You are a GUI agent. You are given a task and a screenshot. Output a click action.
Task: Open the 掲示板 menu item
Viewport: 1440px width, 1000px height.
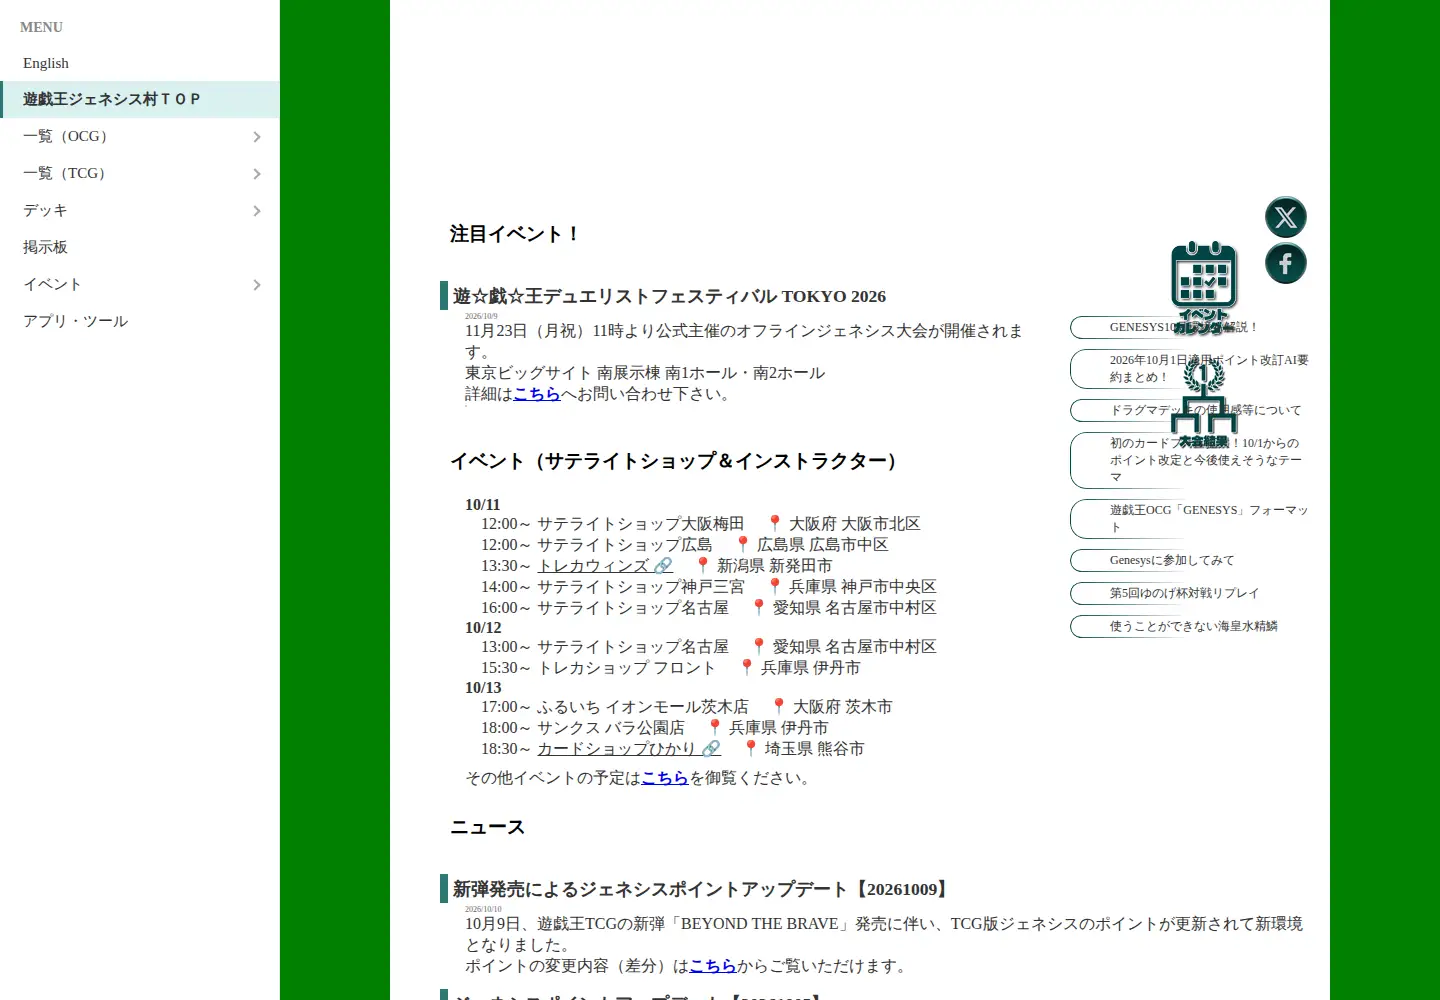(140, 247)
